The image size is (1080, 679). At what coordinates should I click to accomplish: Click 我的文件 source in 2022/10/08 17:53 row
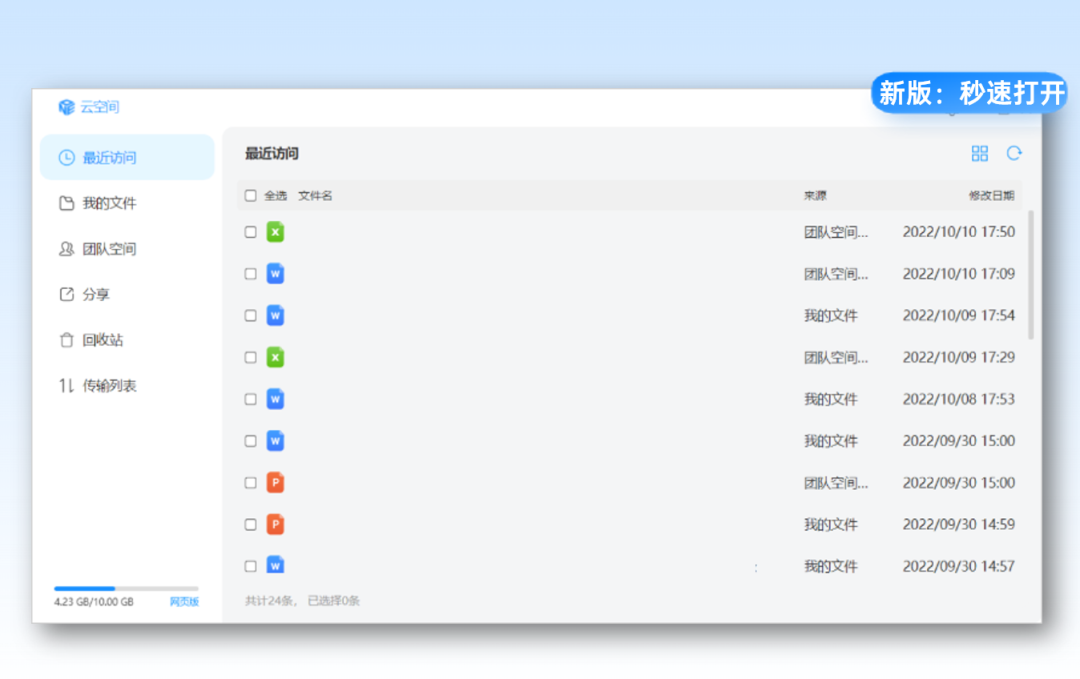pos(831,399)
